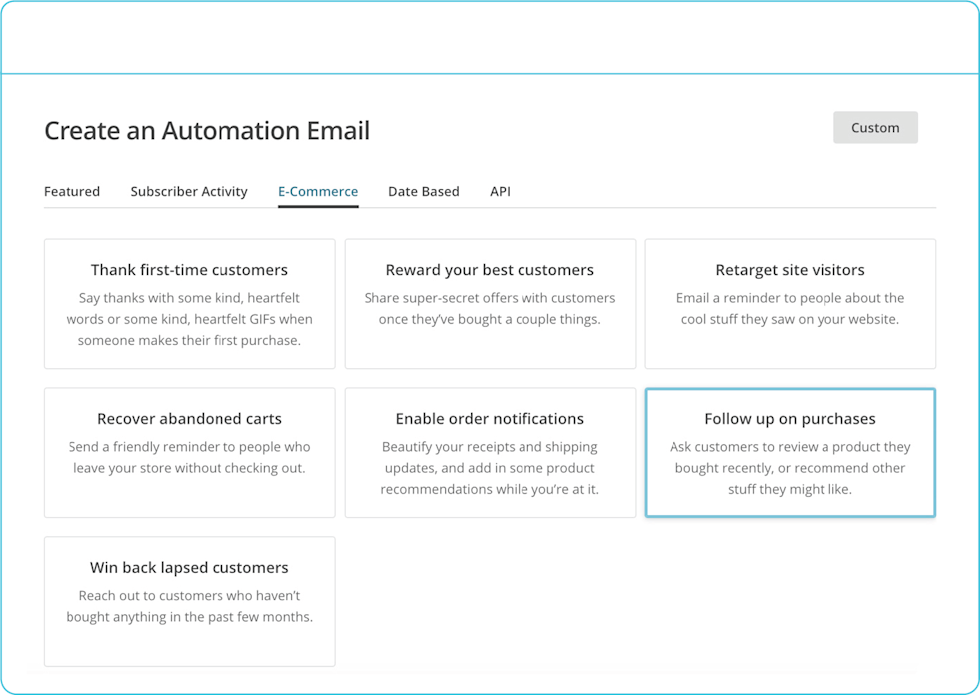Click the friendly reminder without checking out text
This screenshot has width=980, height=695.
189,457
